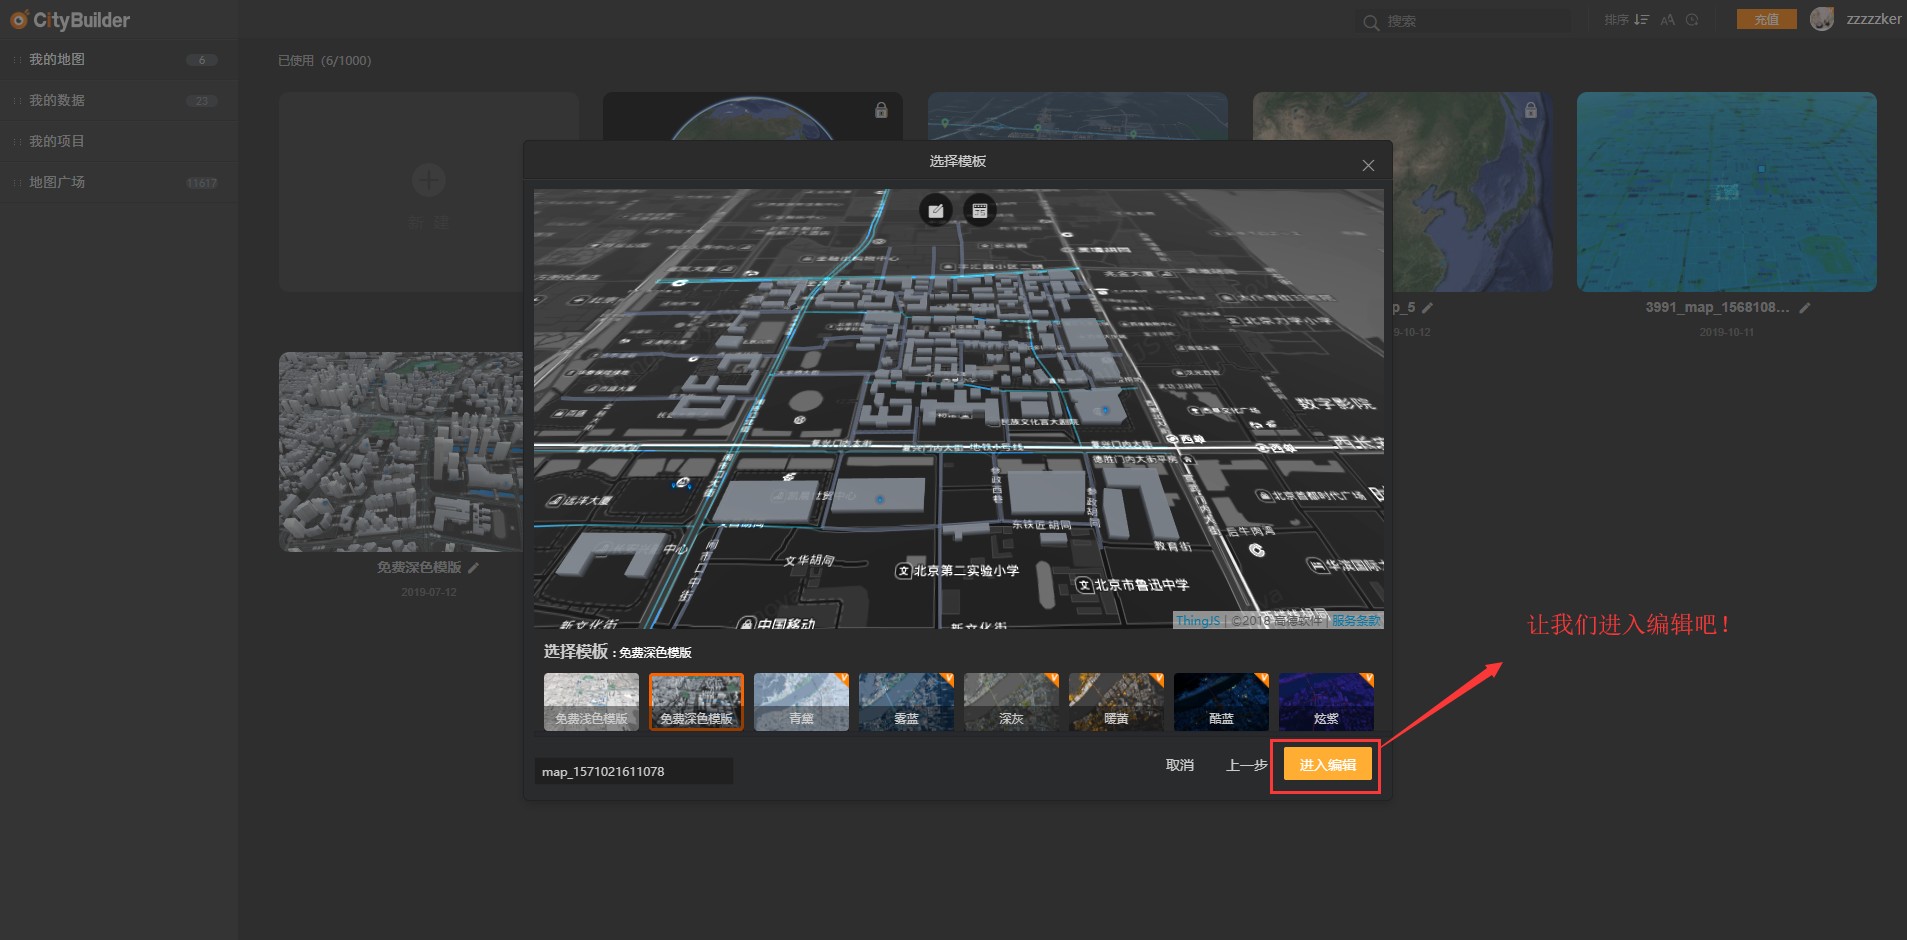This screenshot has width=1907, height=940.
Task: Open 我的地图 in the sidebar
Action: click(118, 60)
